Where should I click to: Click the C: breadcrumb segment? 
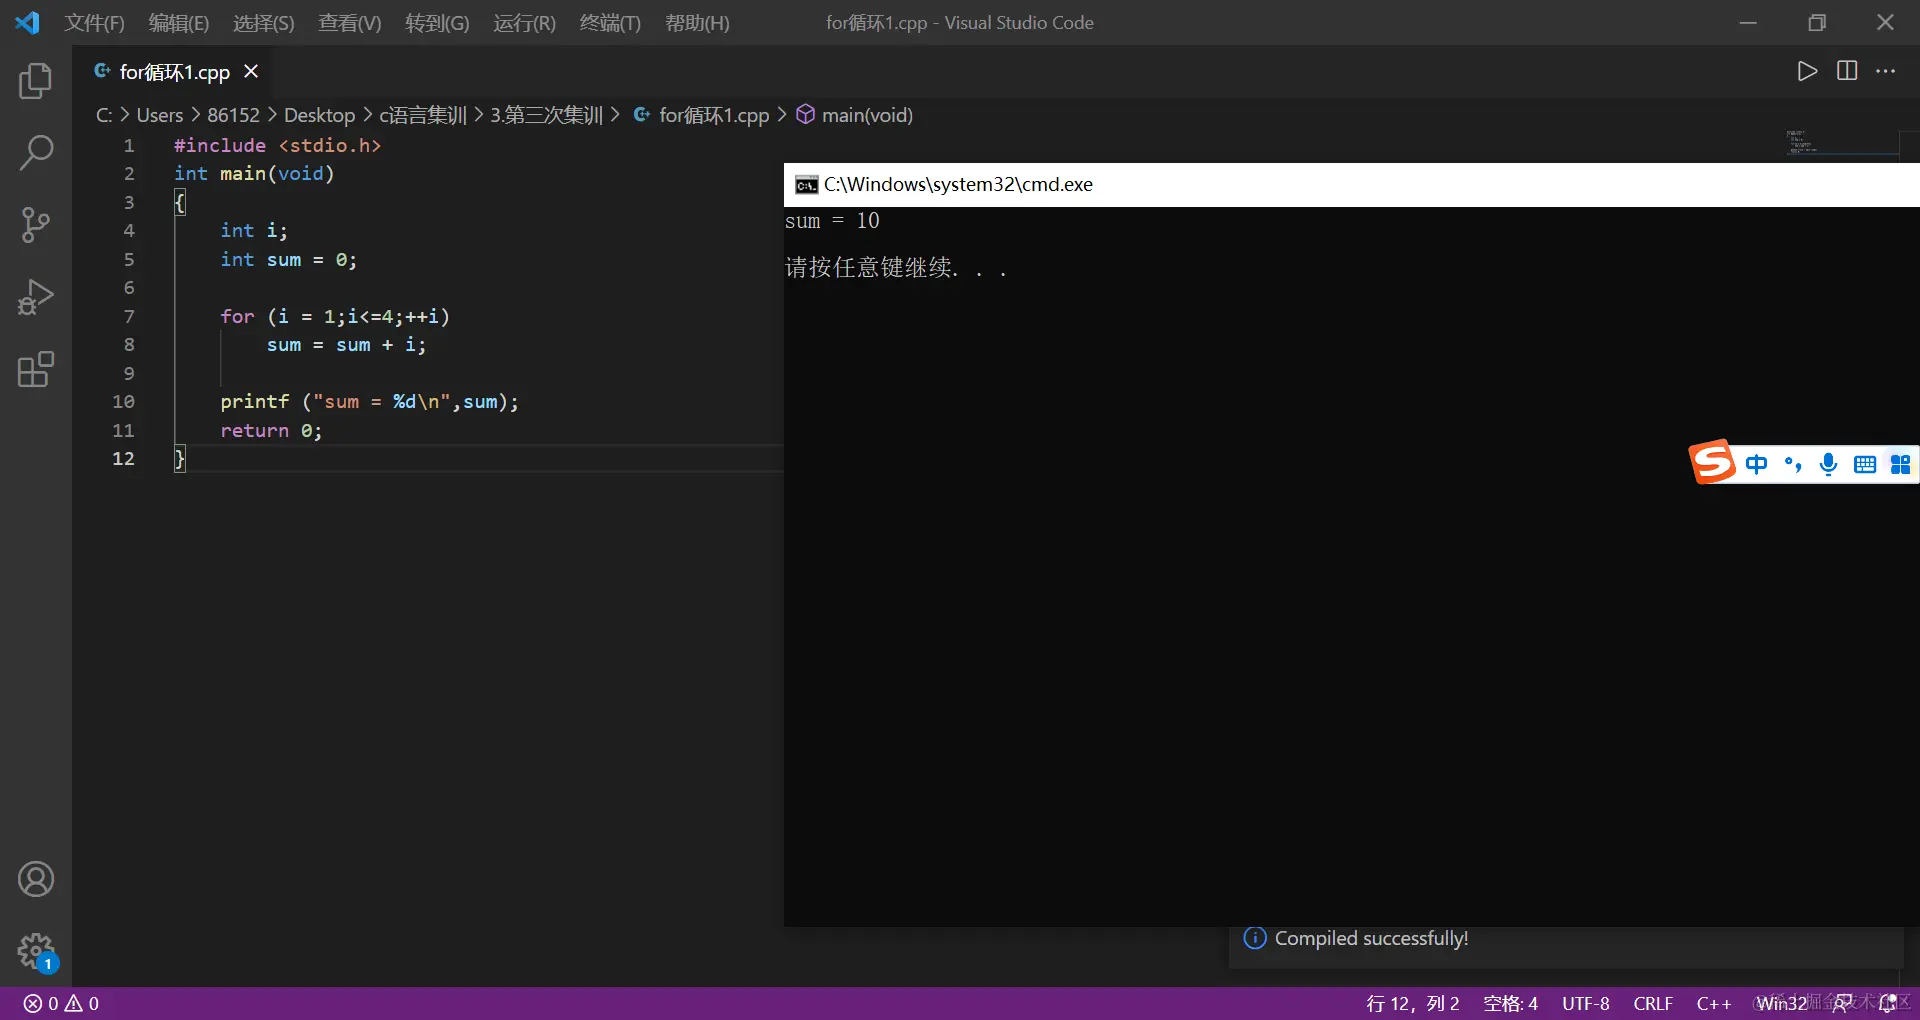point(104,115)
